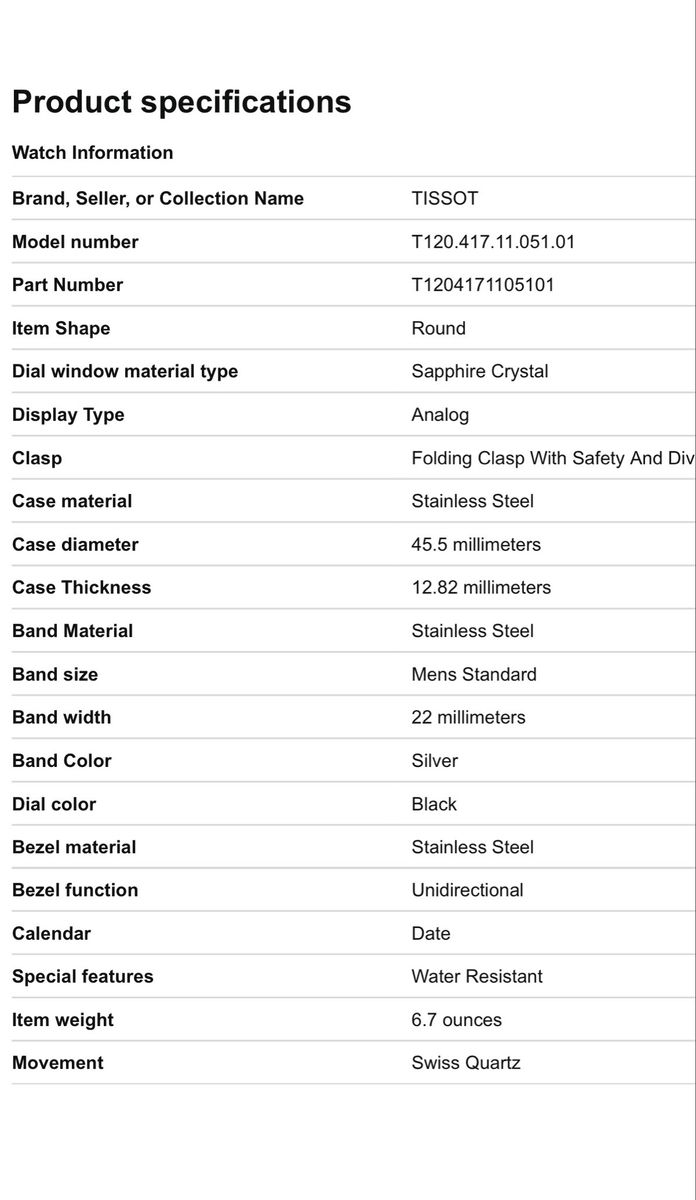The width and height of the screenshot is (696, 1200).
Task: Select the Mens Standard band size value
Action: (x=474, y=674)
